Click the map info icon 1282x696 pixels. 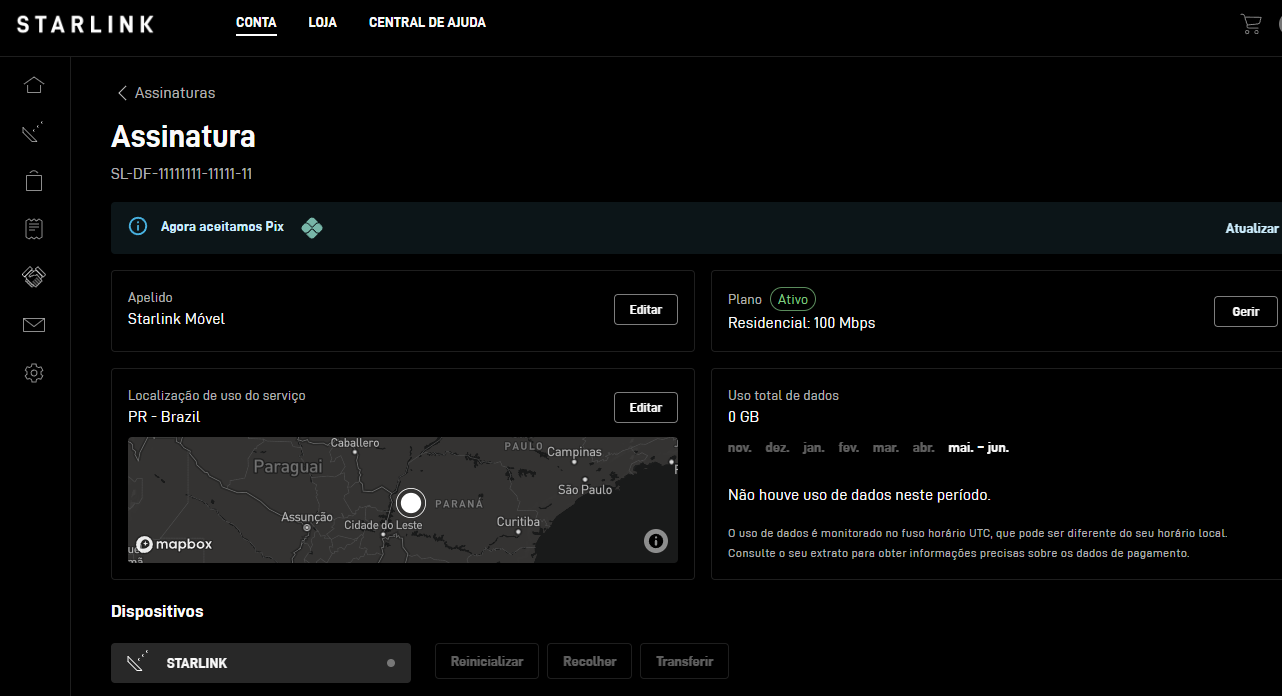point(656,541)
